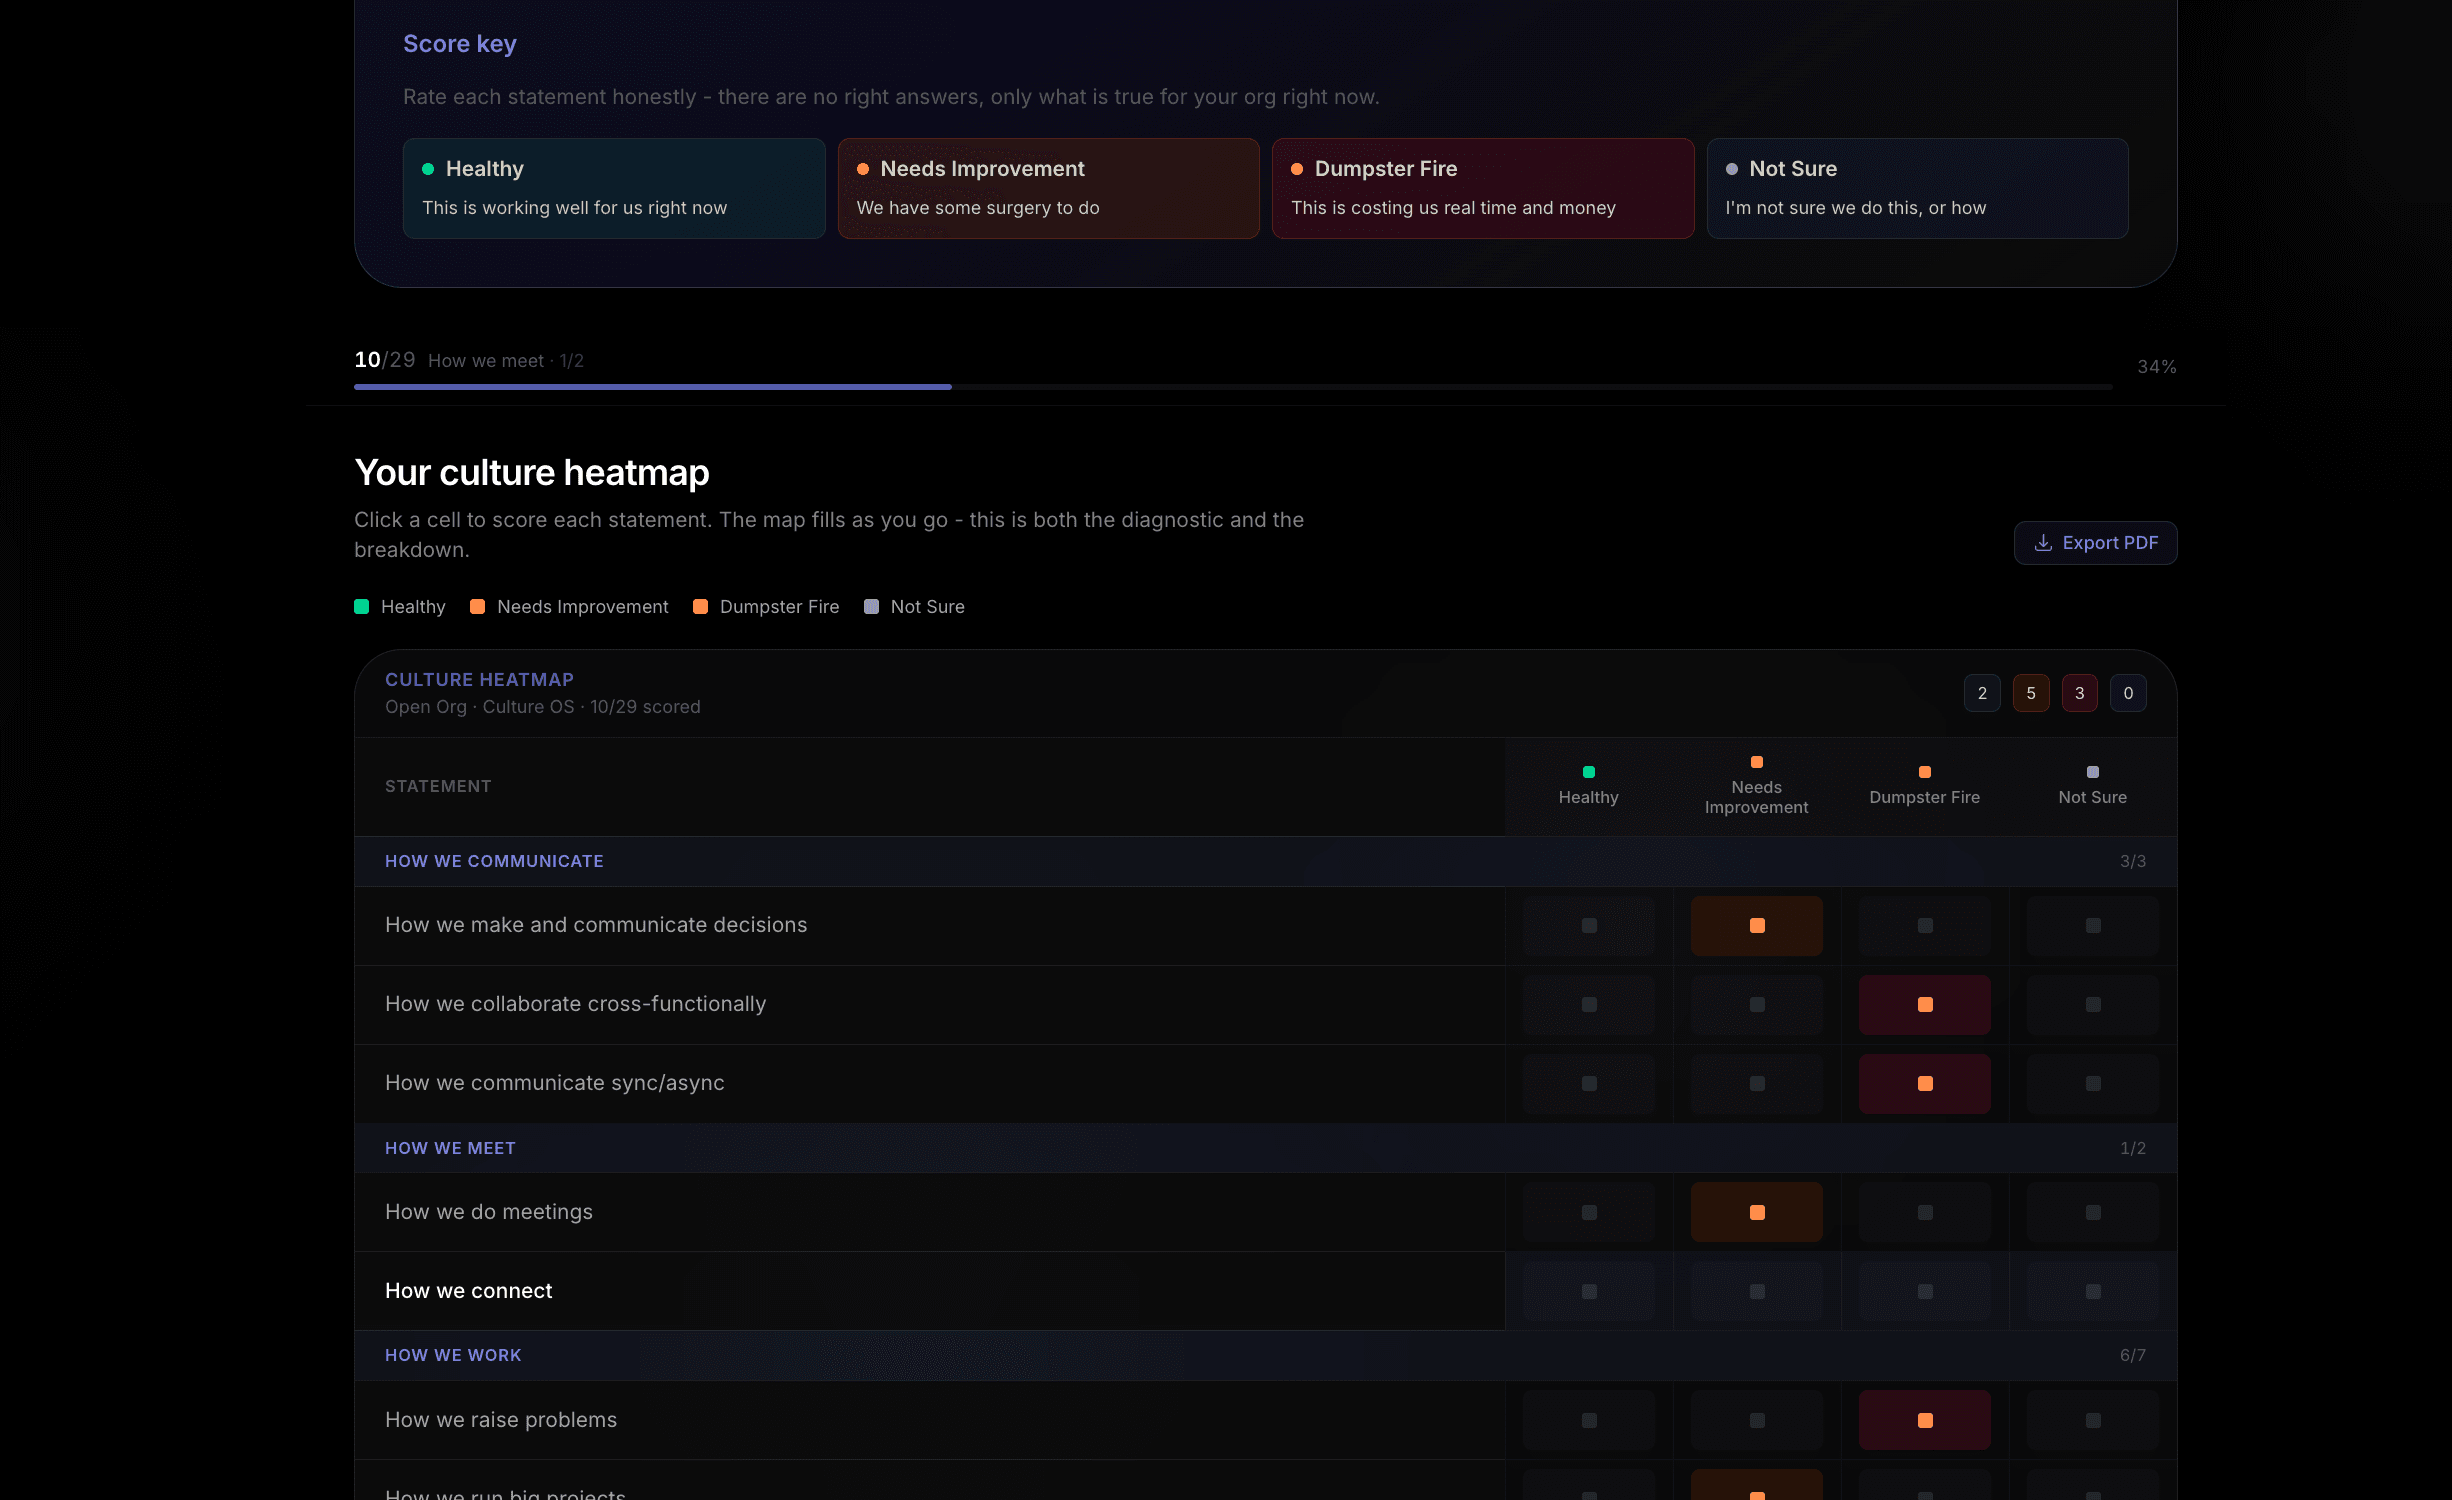Click 'How we connect' statement text
Viewport: 2452px width, 1500px height.
(468, 1291)
